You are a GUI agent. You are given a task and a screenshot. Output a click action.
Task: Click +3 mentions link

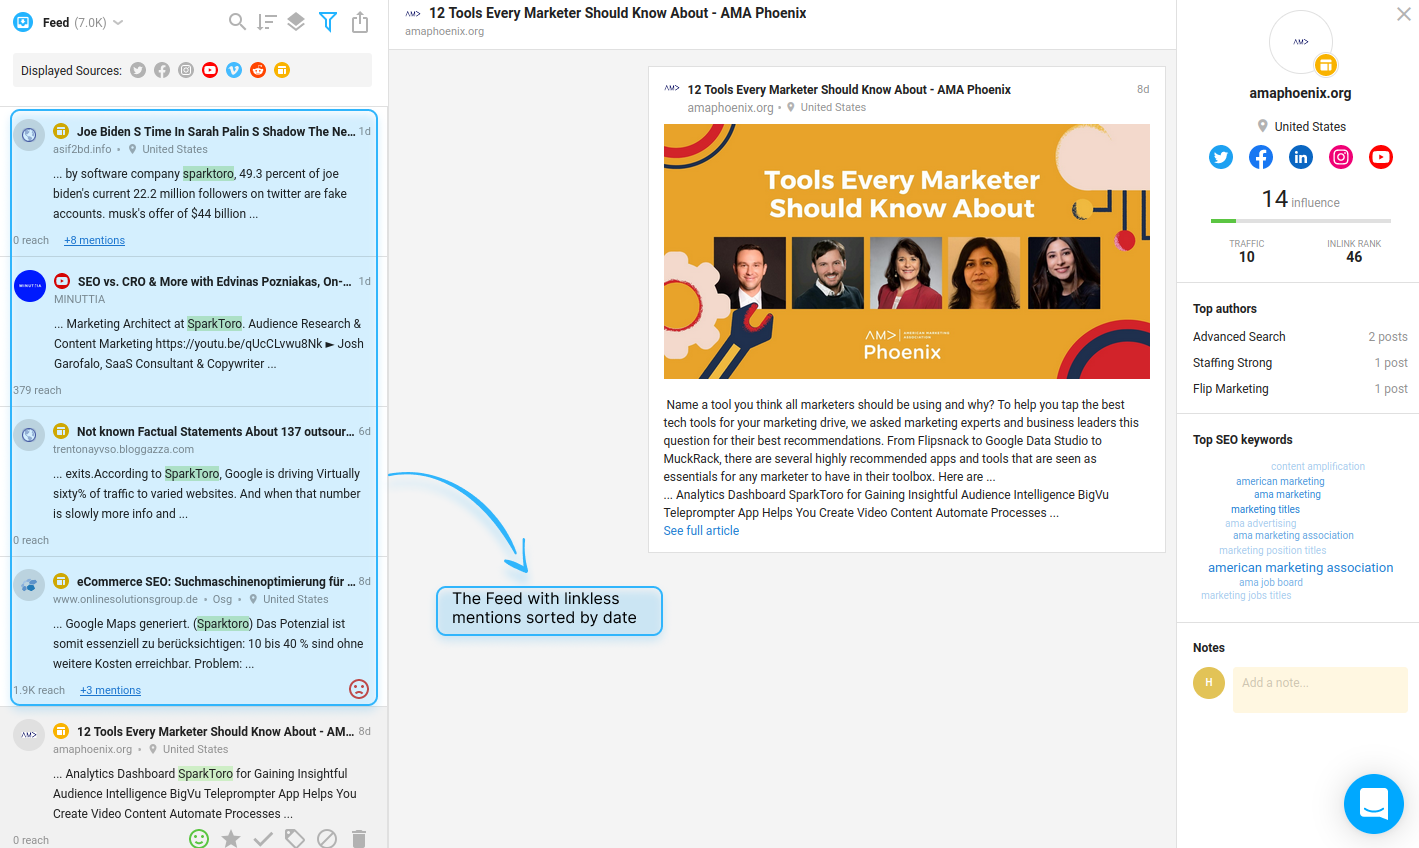[x=110, y=690]
